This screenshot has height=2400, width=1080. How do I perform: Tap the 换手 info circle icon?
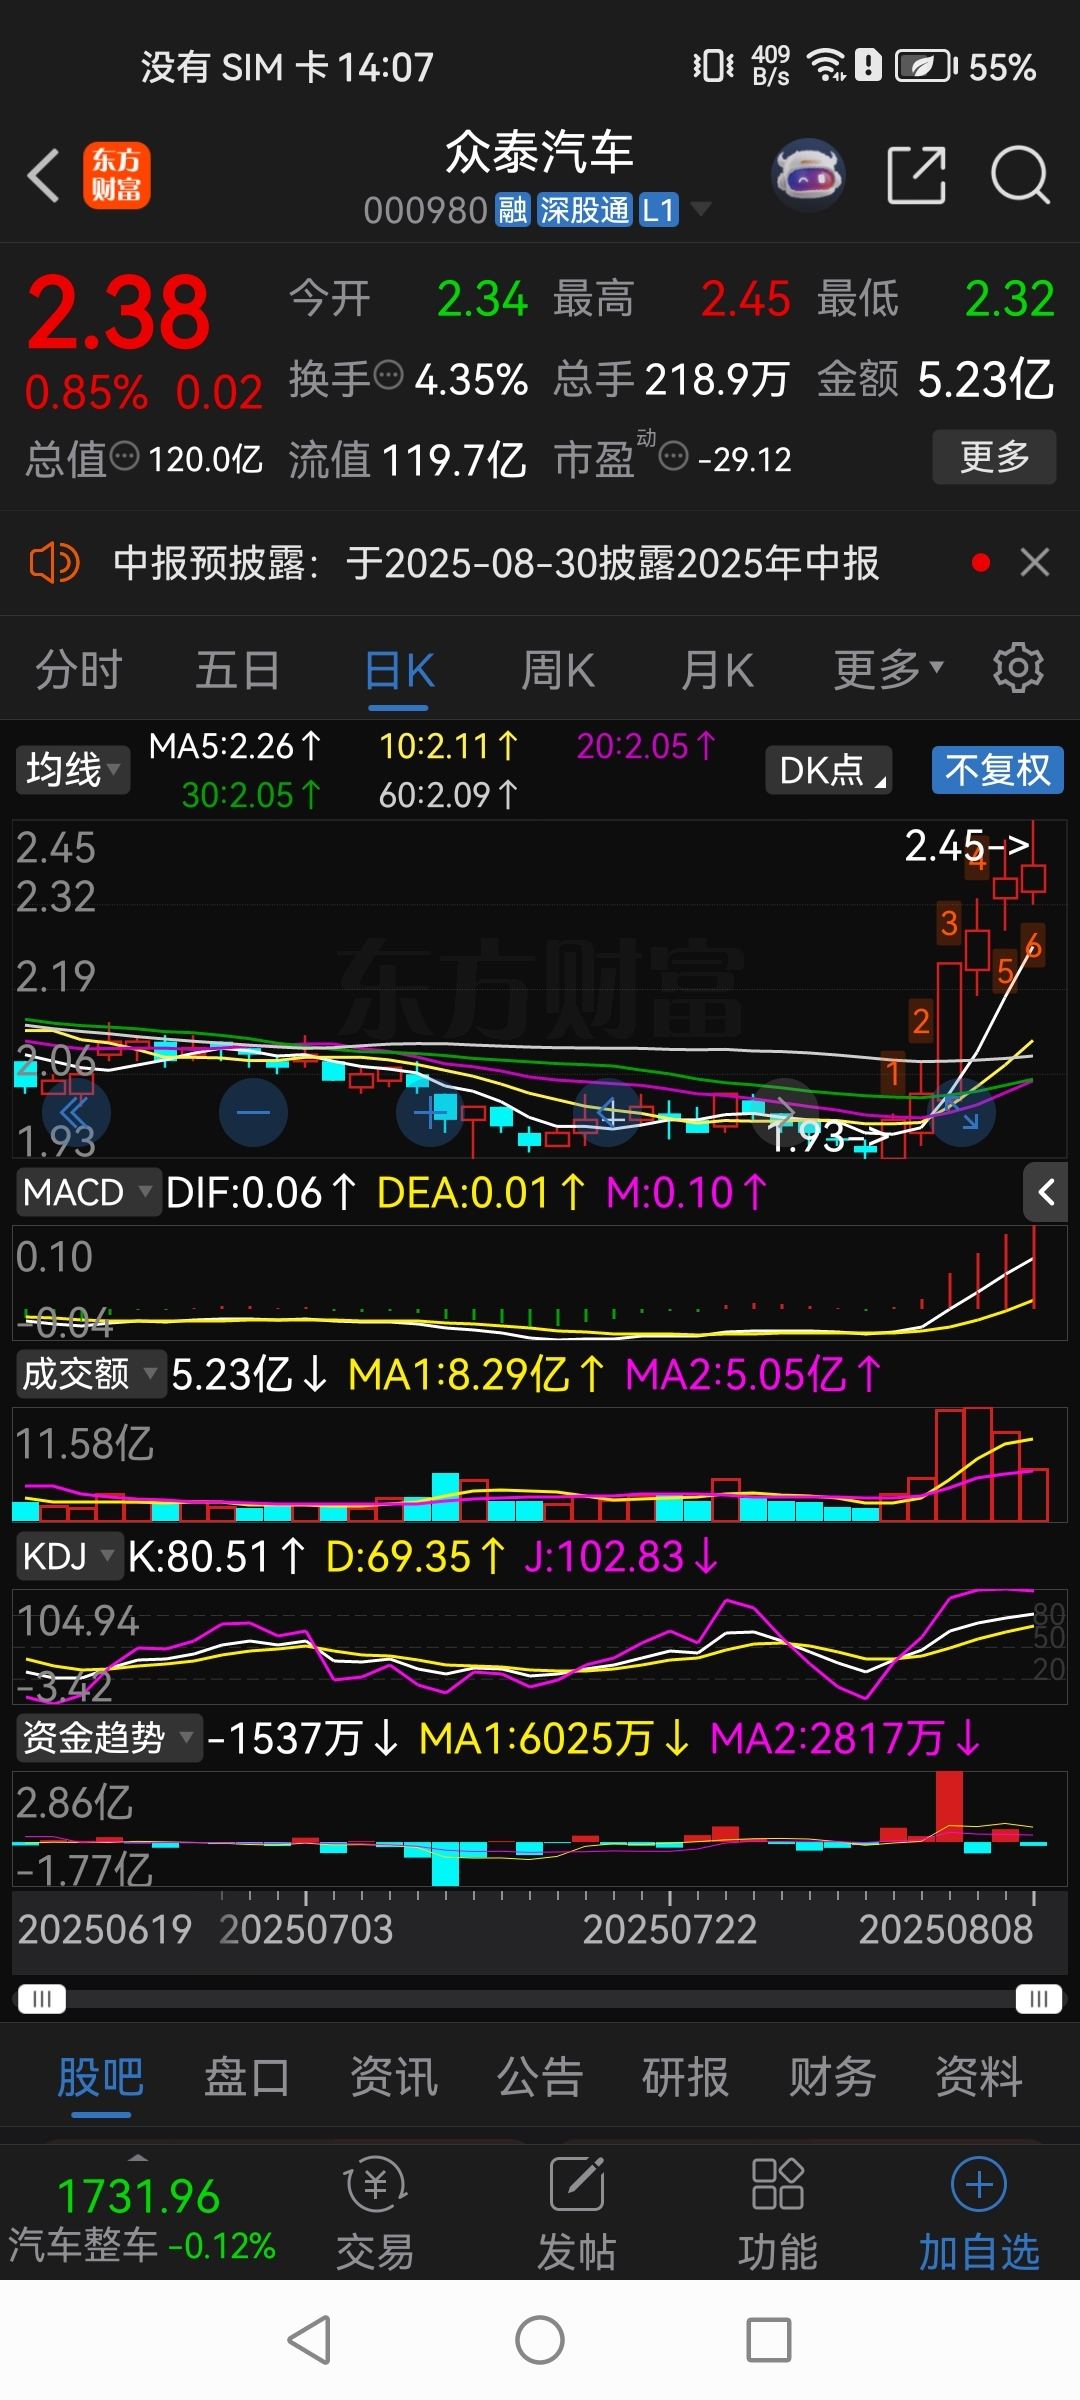point(388,375)
